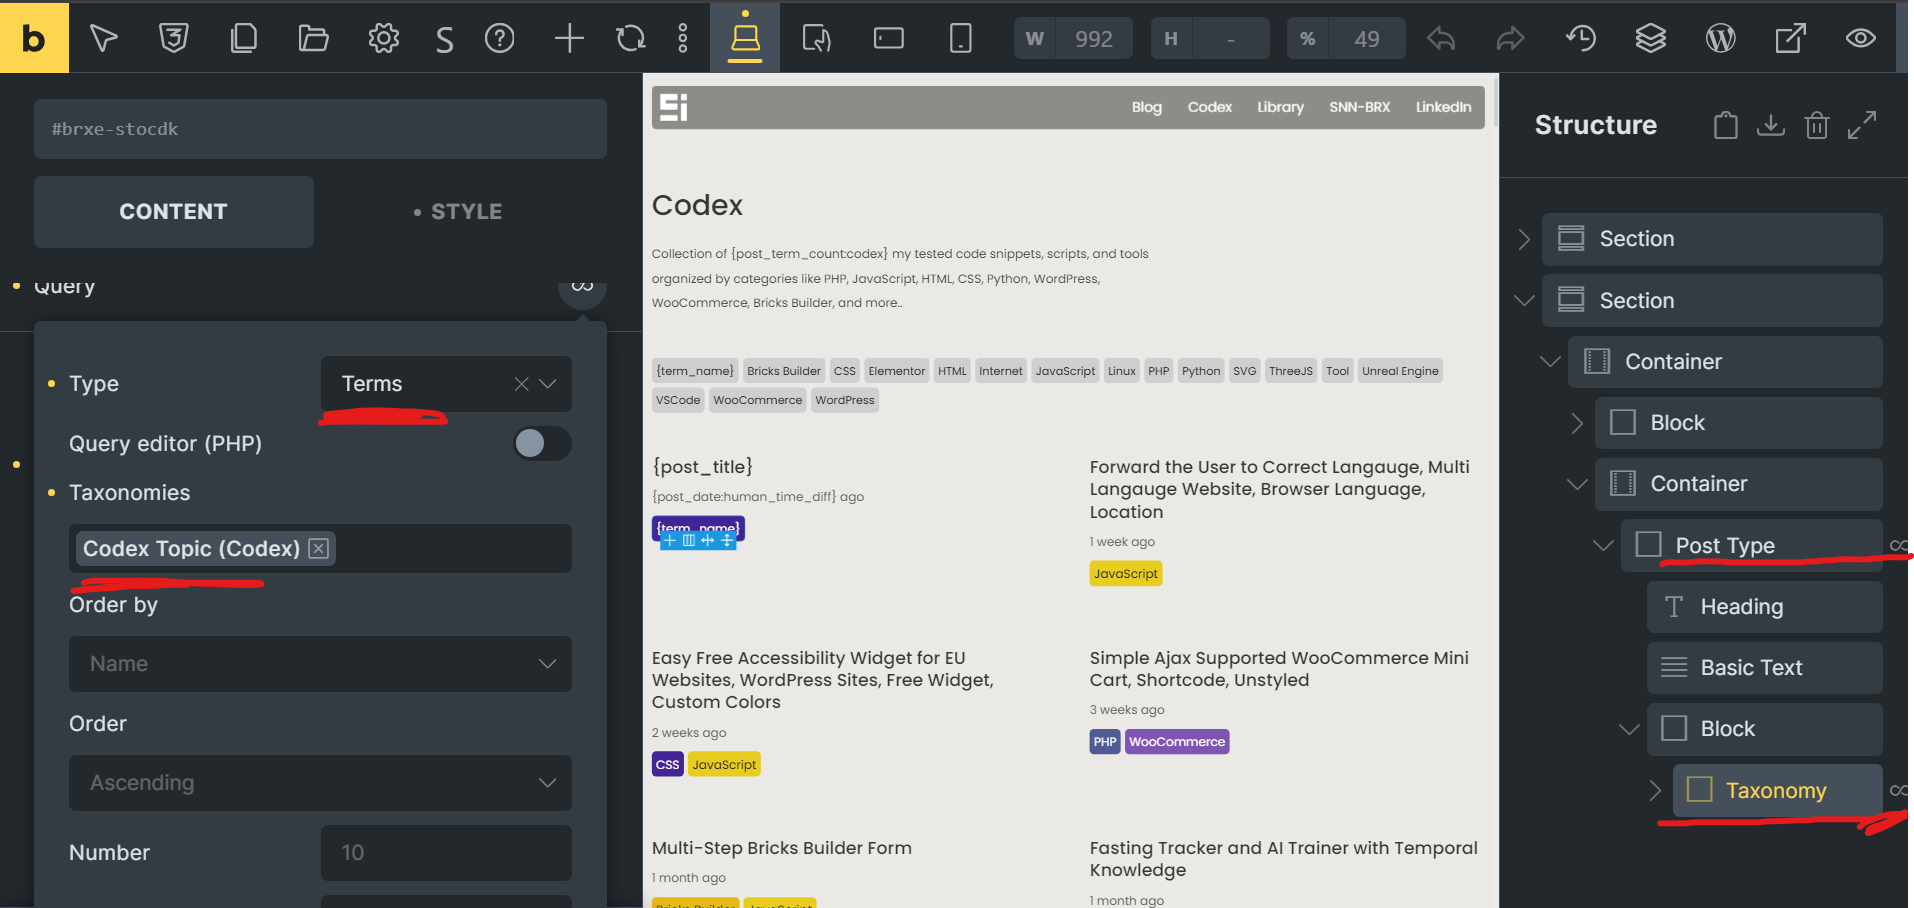1914x908 pixels.
Task: Click the element ID field #brxe-stocdk
Action: click(x=320, y=129)
